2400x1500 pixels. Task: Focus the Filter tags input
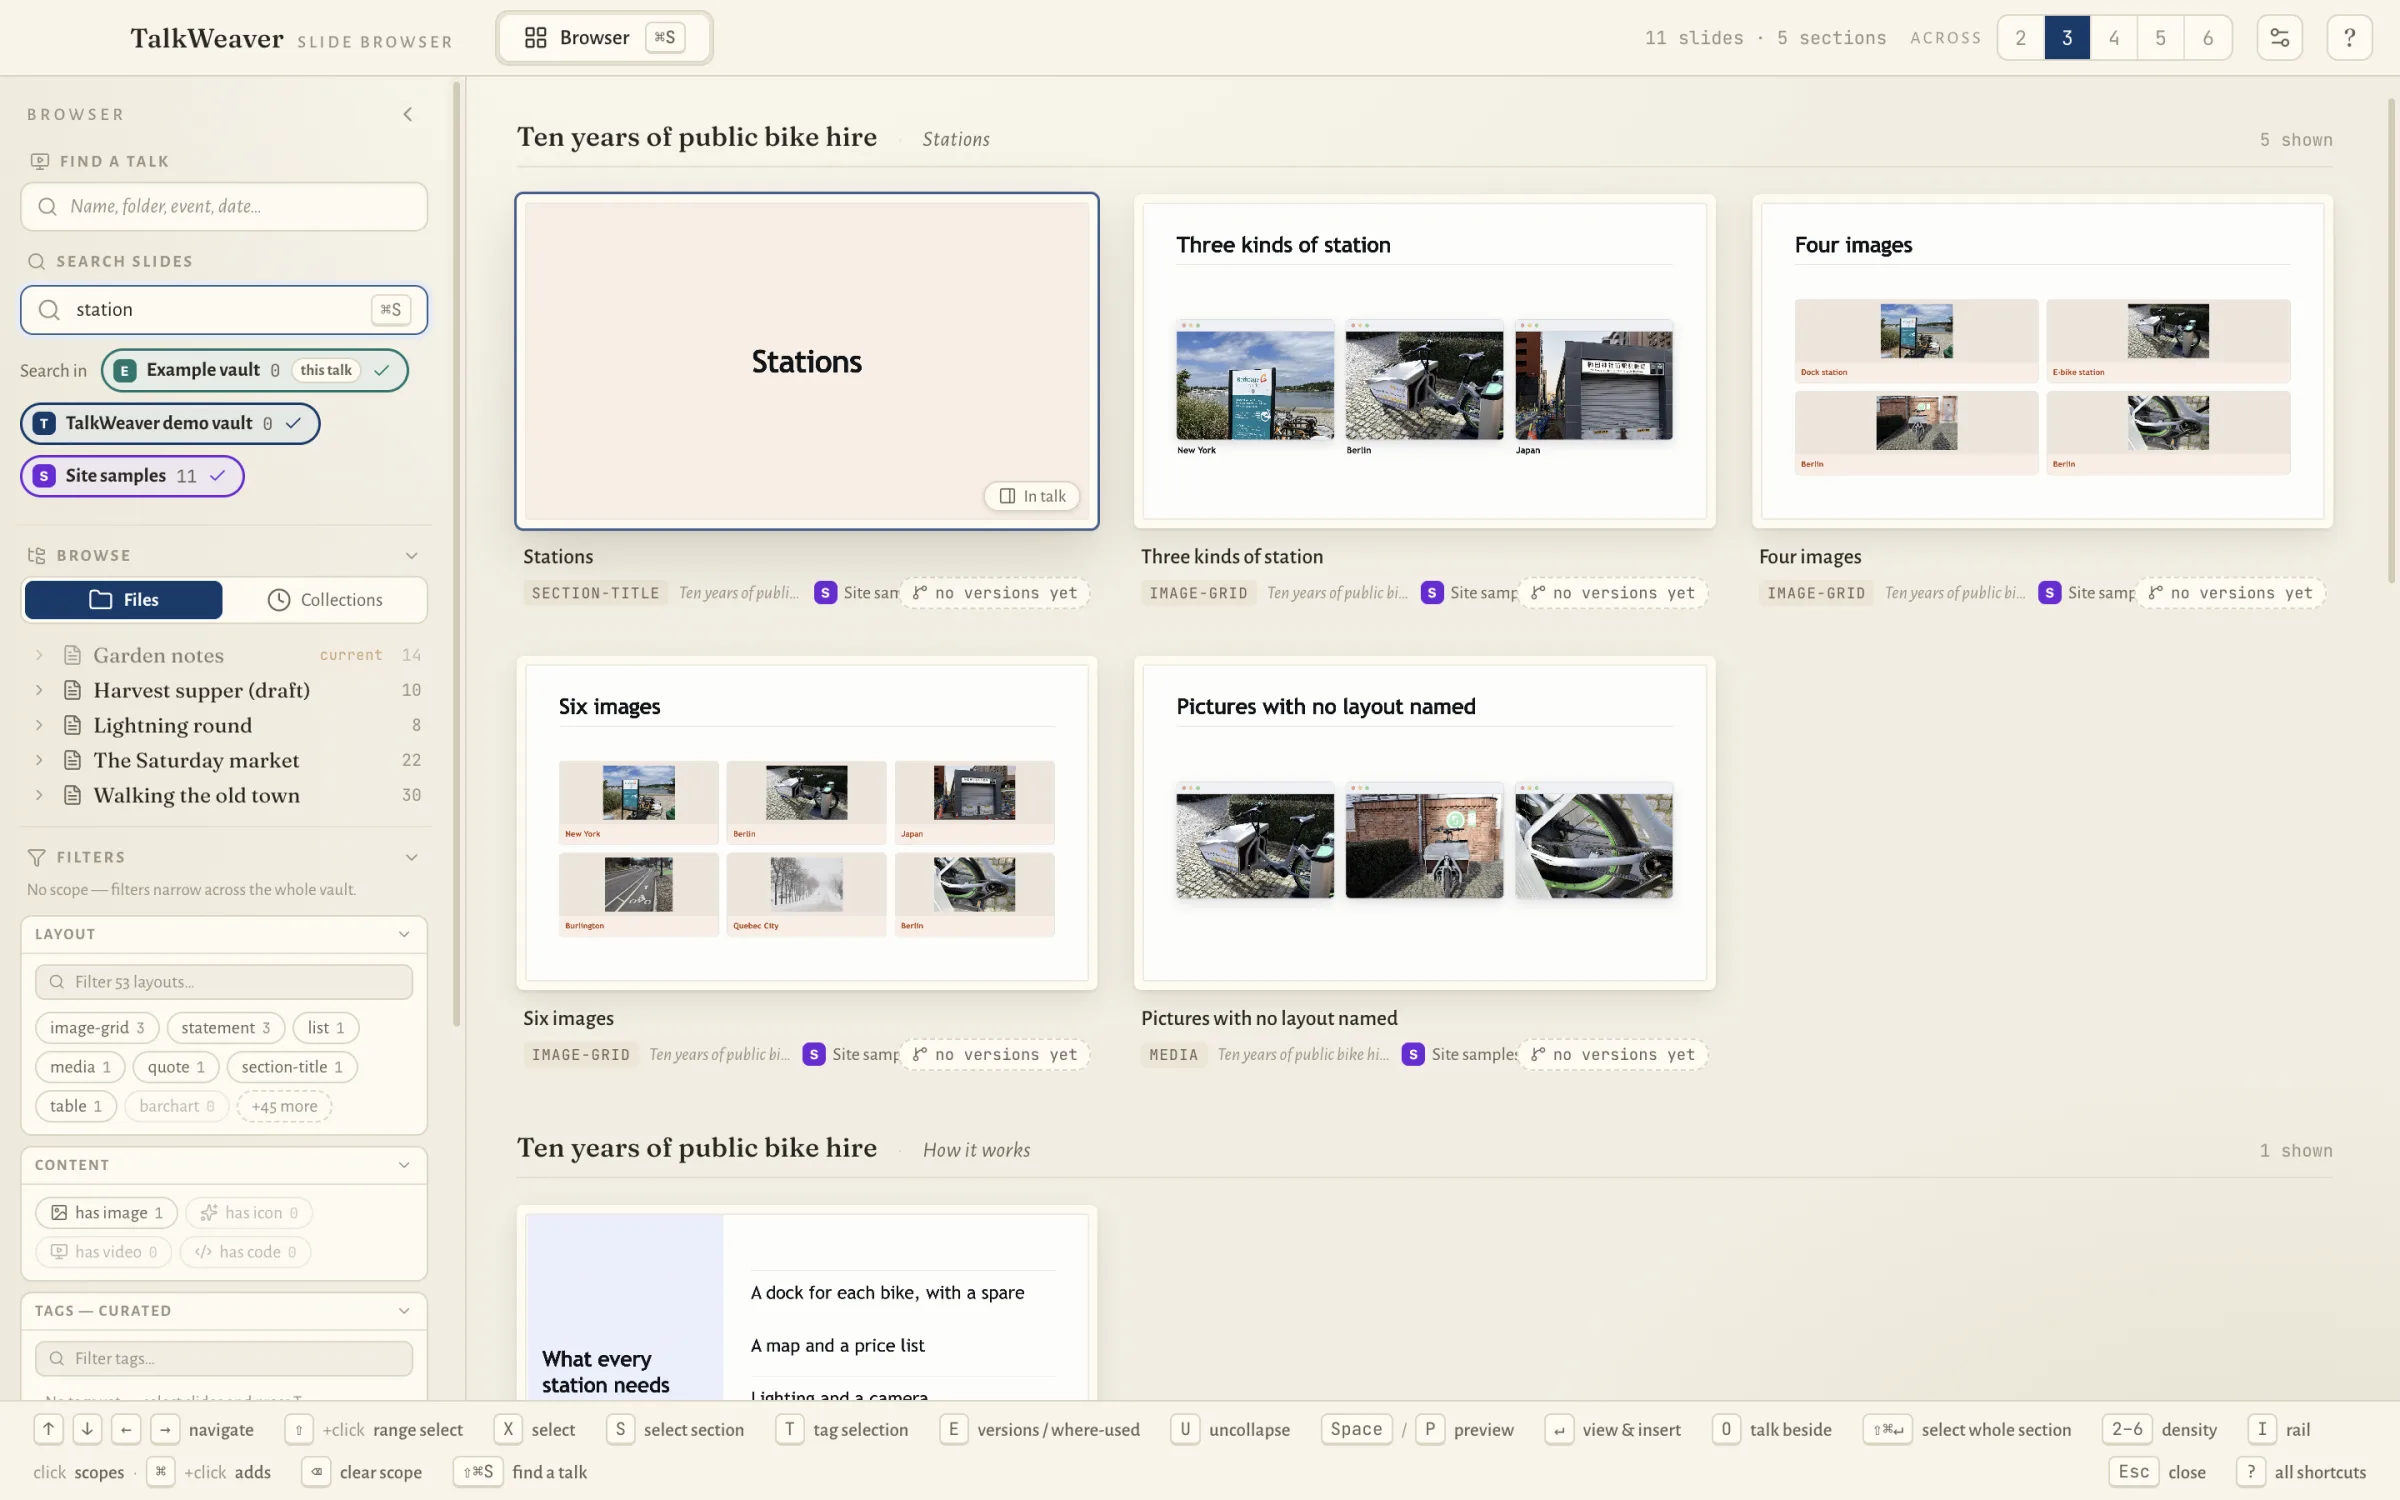pyautogui.click(x=224, y=1358)
